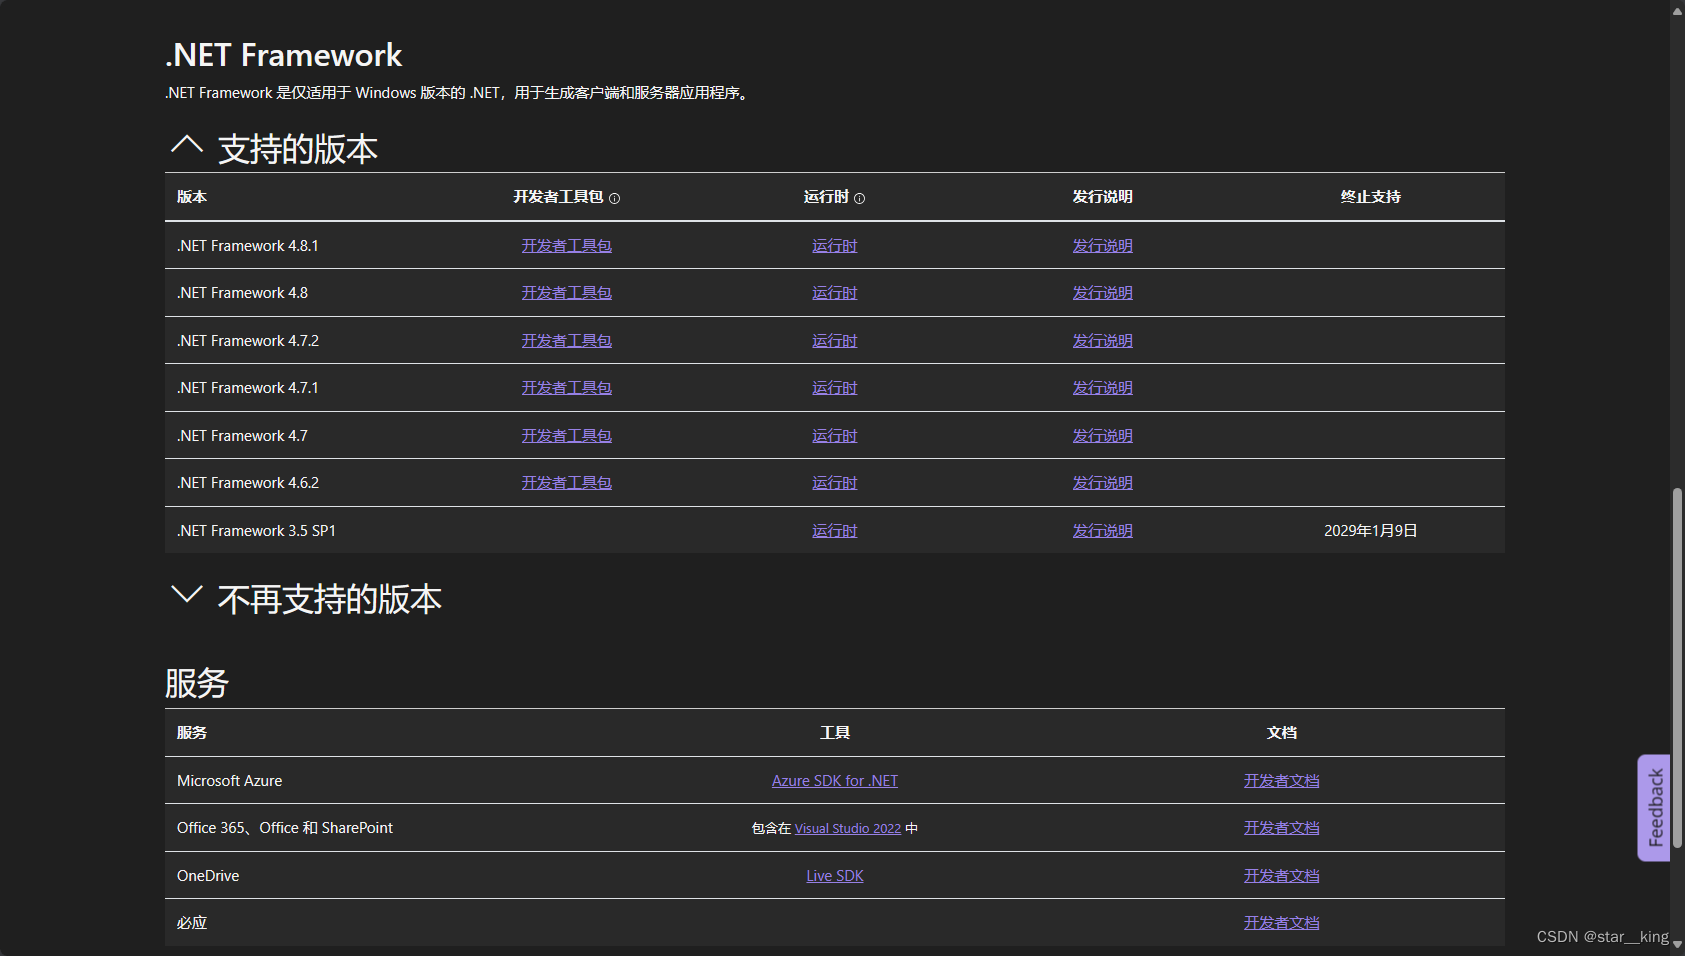Open 运行时 link for .NET Framework 3.5 SP1
Viewport: 1685px width, 956px height.
(835, 531)
